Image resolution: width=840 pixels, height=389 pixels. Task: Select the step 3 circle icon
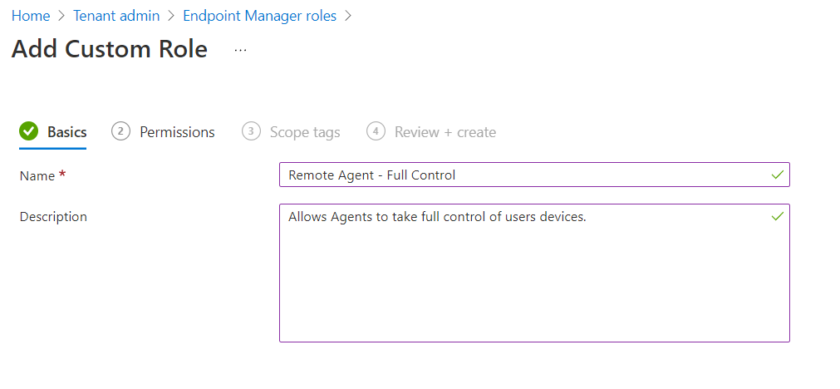(251, 131)
